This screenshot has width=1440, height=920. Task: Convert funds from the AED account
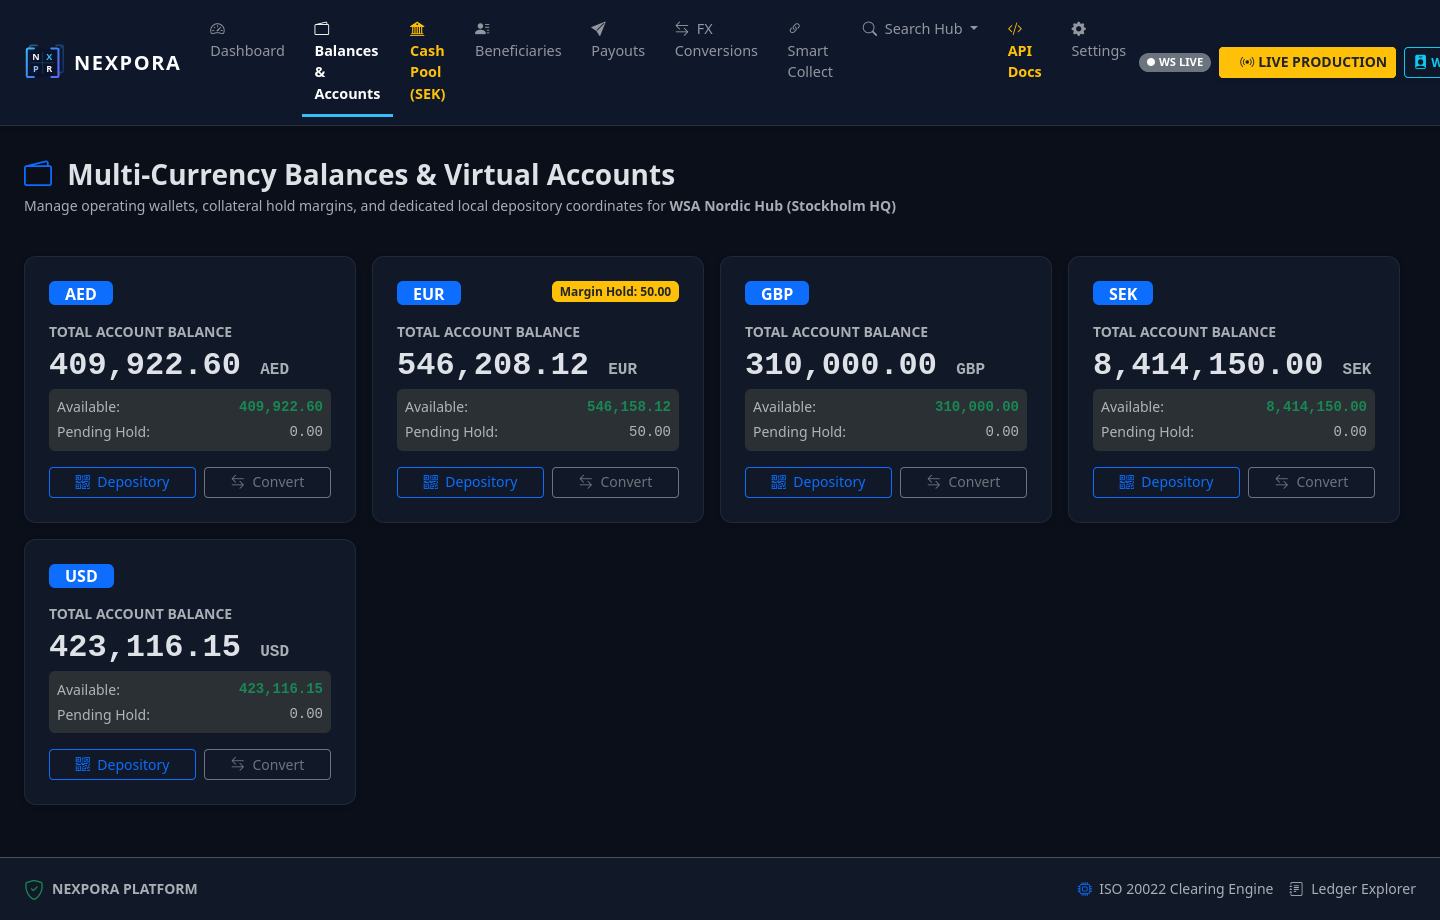click(267, 482)
